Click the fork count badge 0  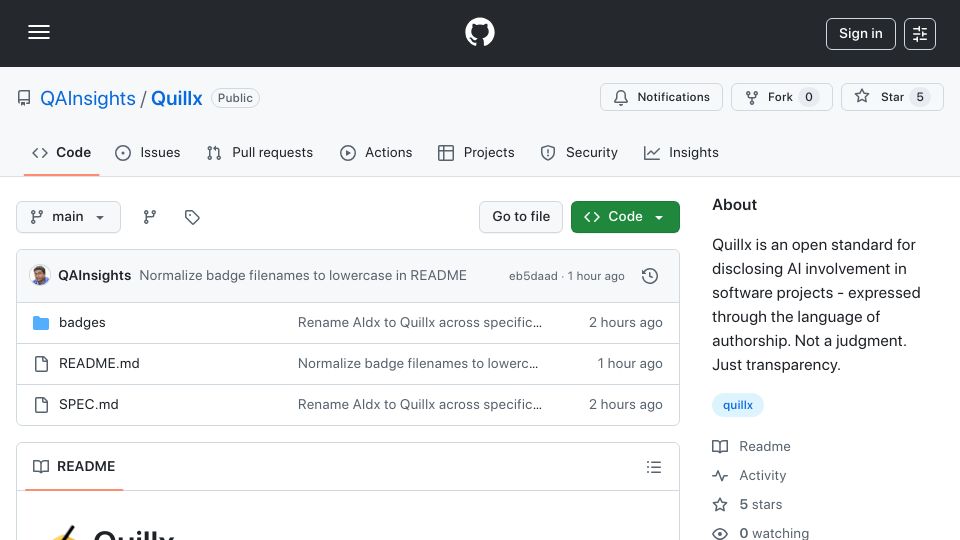(x=808, y=97)
